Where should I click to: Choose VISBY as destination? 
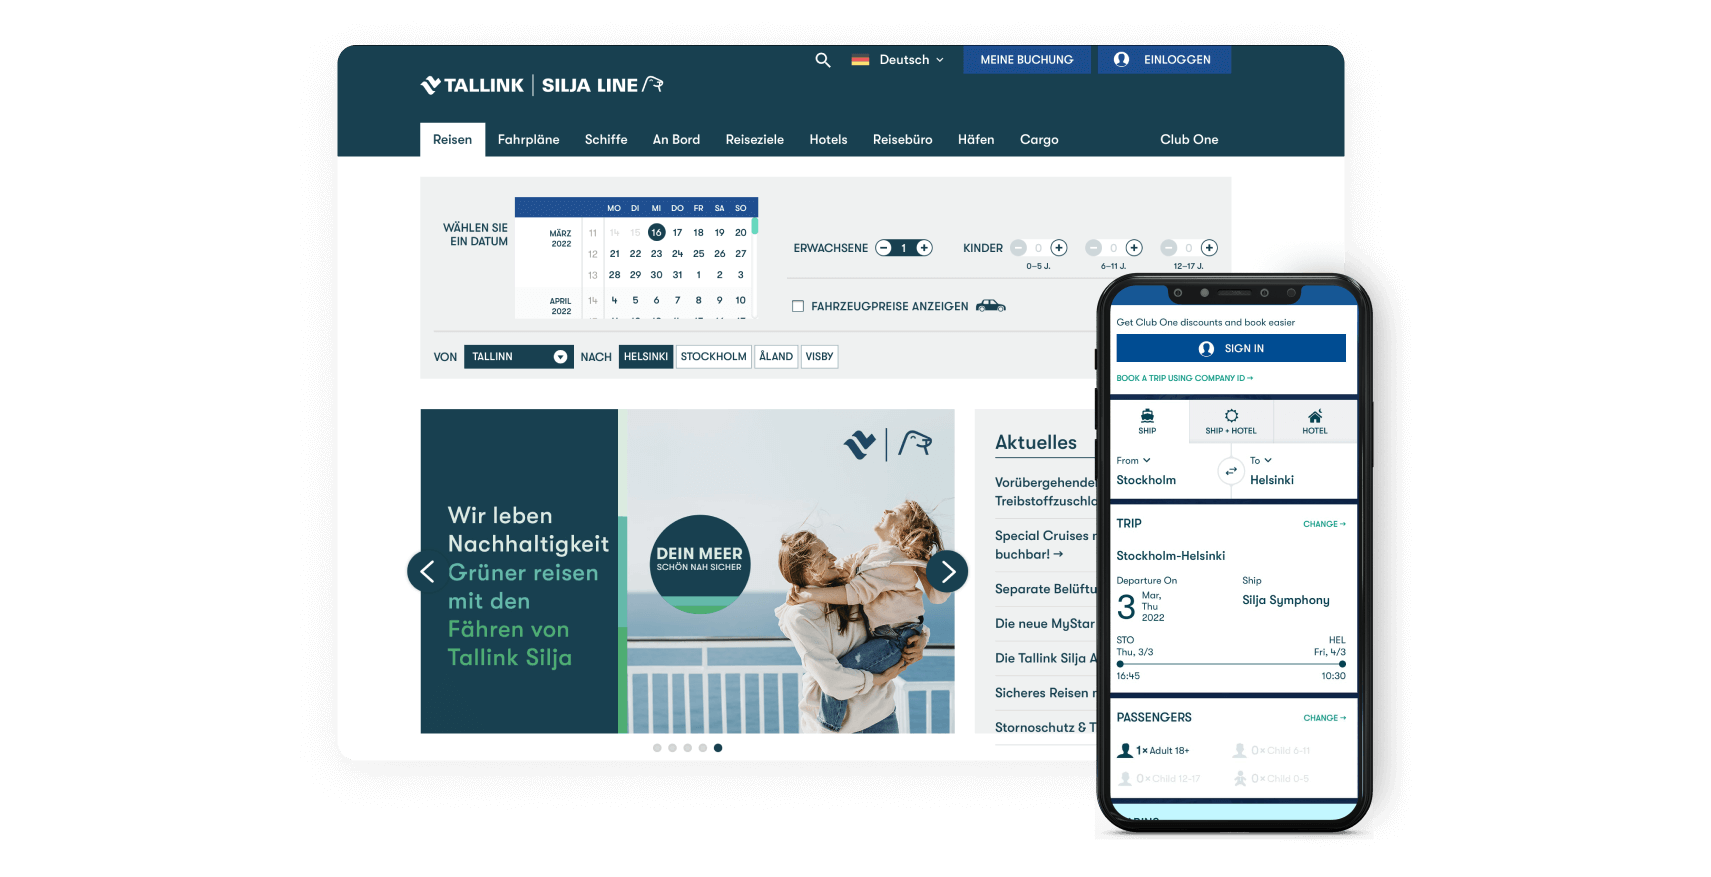click(x=819, y=357)
